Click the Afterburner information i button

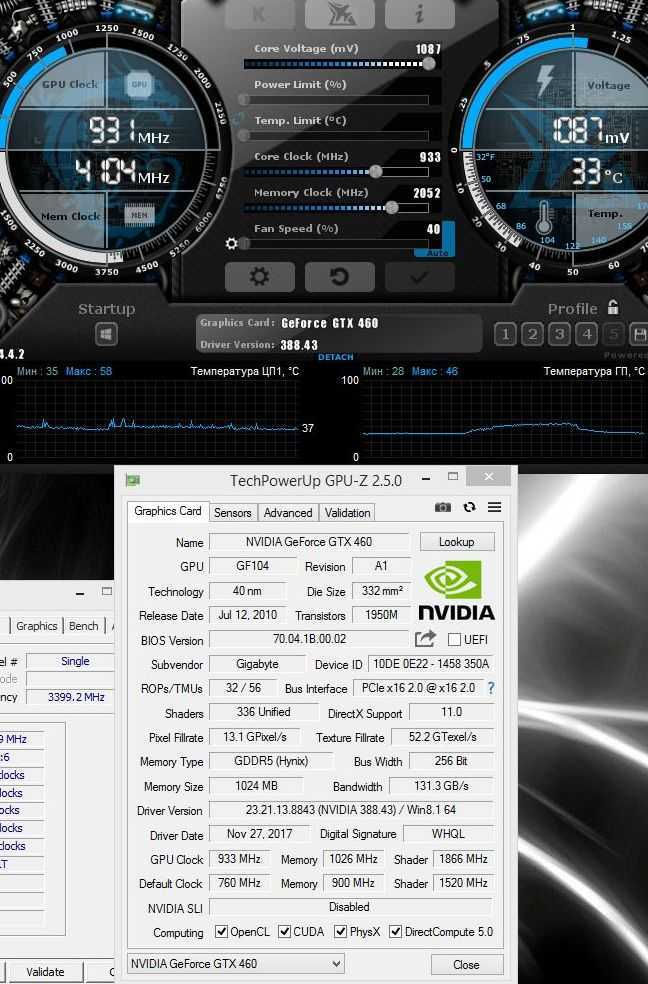[x=420, y=14]
